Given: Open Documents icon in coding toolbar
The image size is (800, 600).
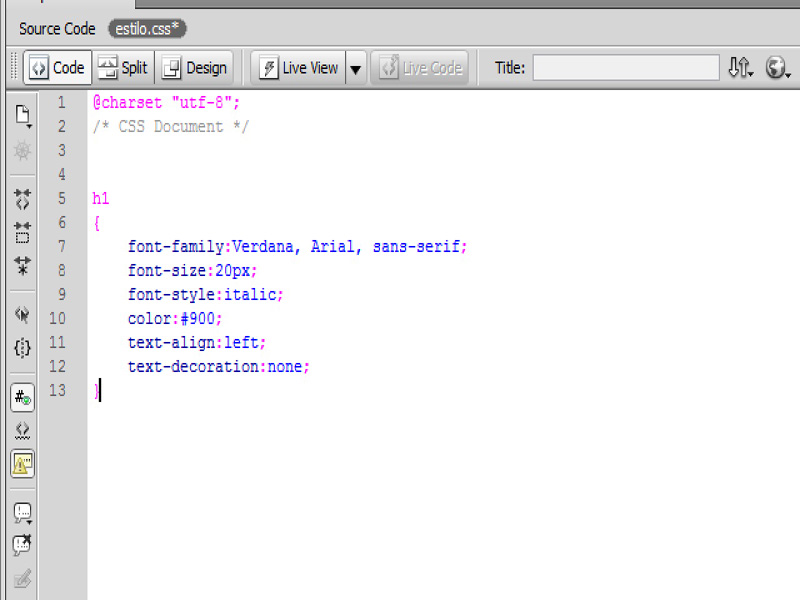Looking at the screenshot, I should pyautogui.click(x=22, y=116).
